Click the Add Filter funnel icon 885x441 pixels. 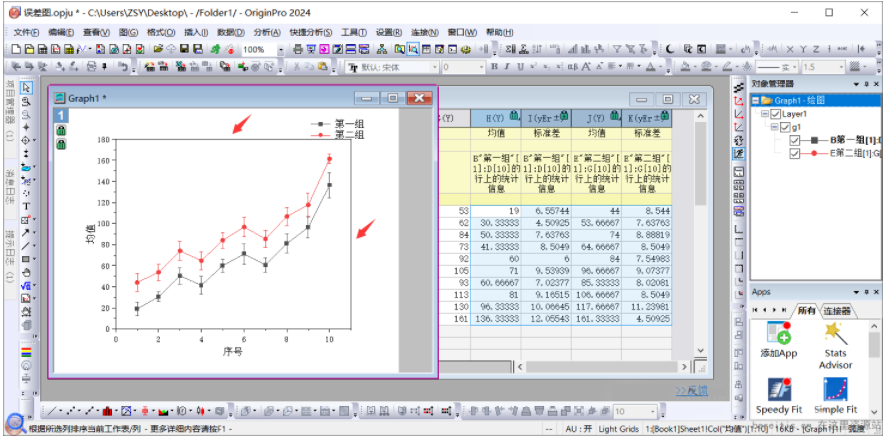(617, 49)
